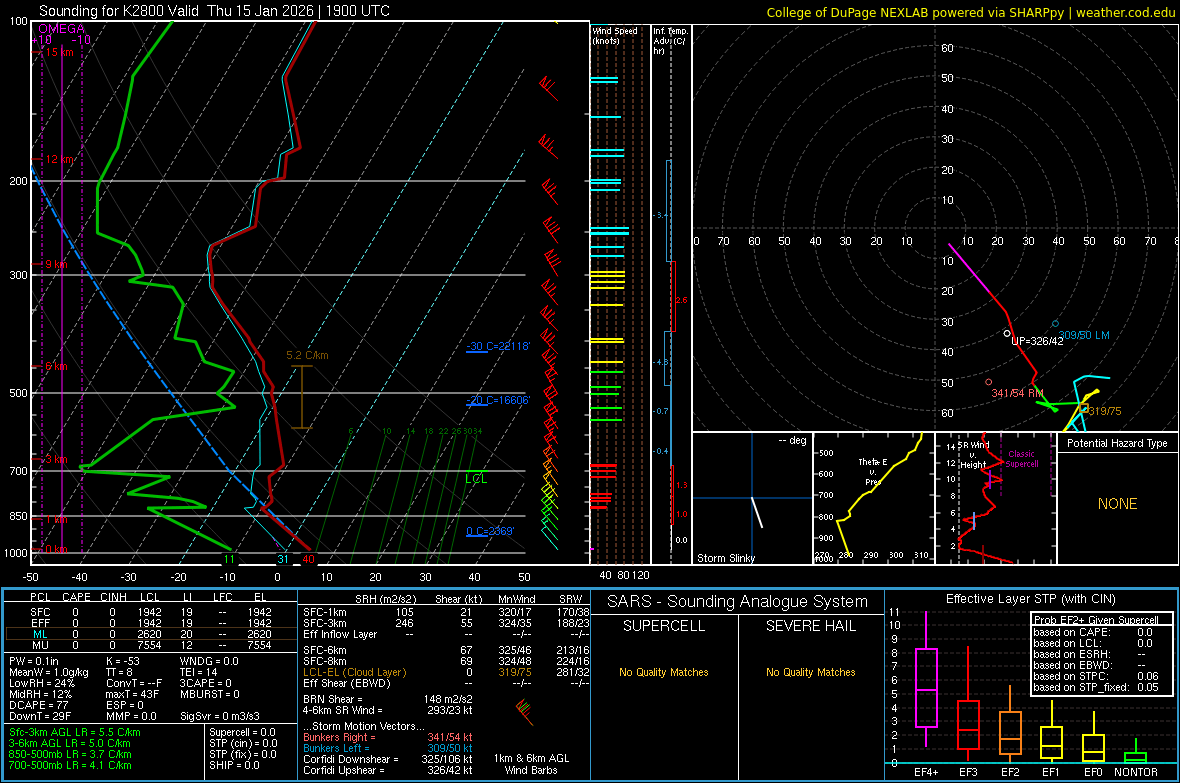
Task: Select the NONE hazard type text
Action: (x=1117, y=504)
